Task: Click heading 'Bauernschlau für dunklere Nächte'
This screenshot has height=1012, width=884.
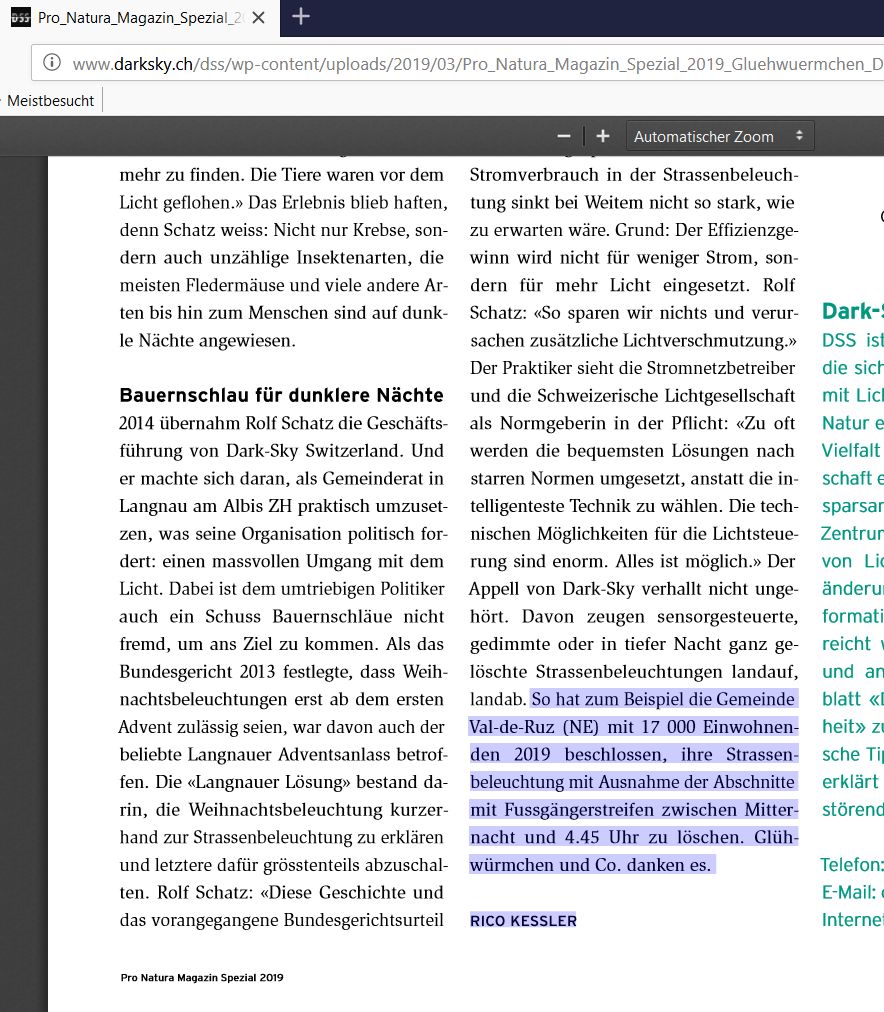Action: point(281,395)
